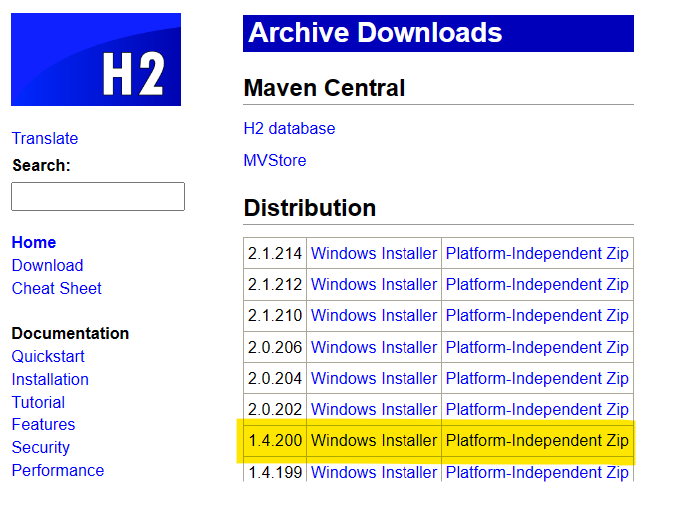This screenshot has height=509, width=678.
Task: Select the 2.1.214 version cell
Action: pyautogui.click(x=275, y=253)
